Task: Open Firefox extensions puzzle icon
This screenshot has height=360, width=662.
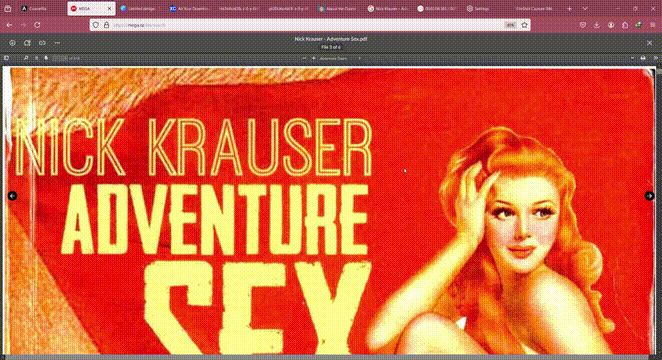Action: (625, 25)
